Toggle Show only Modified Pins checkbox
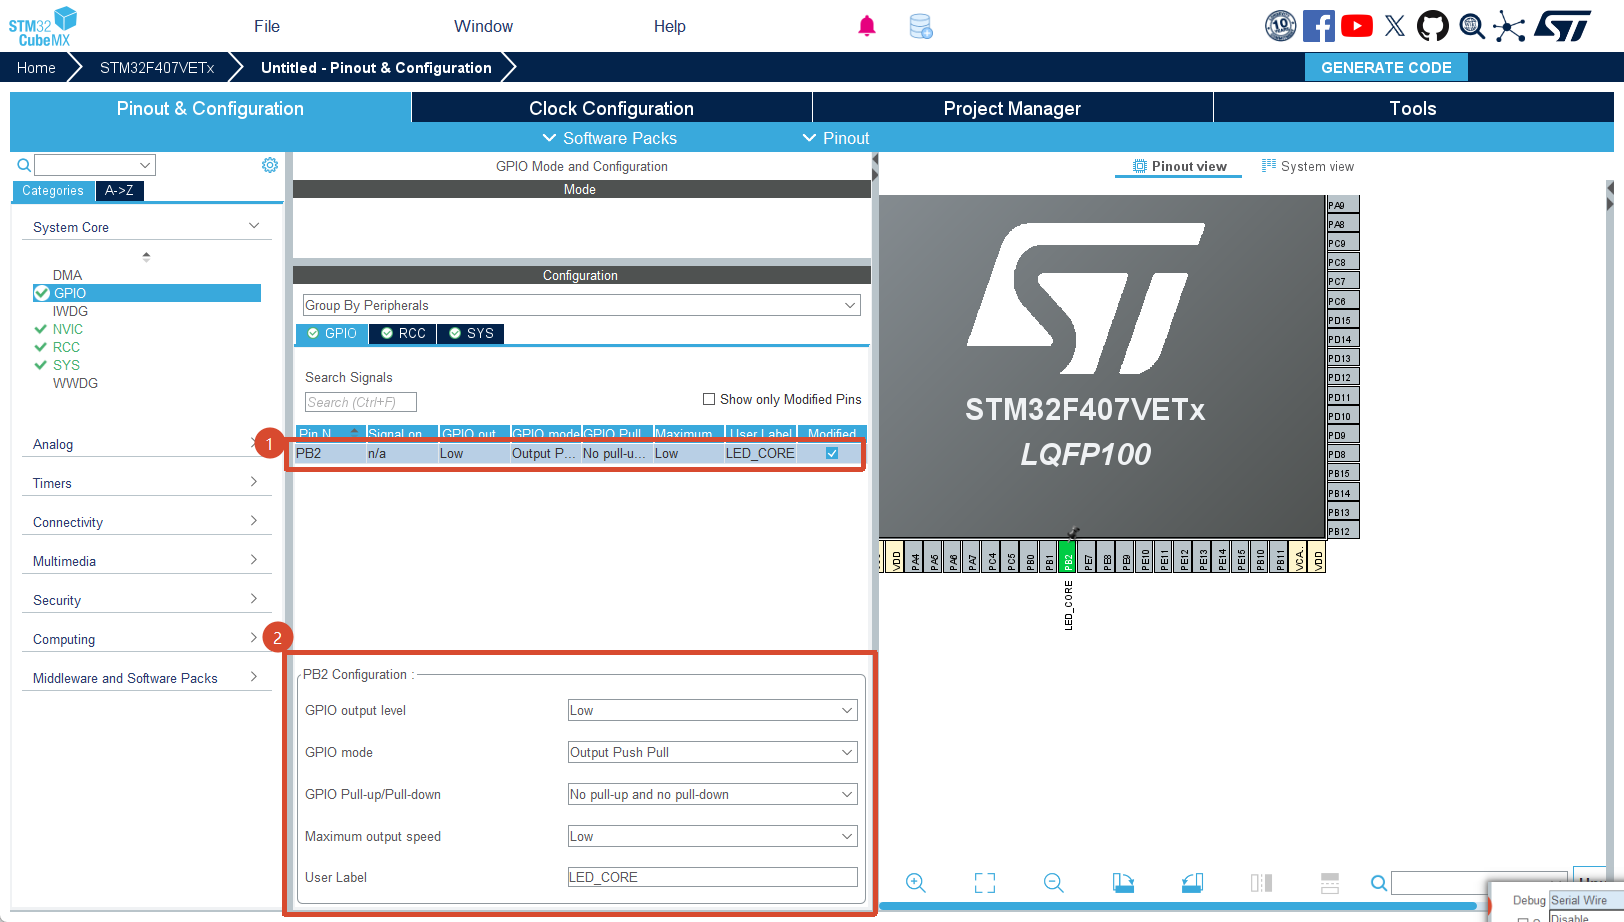This screenshot has height=922, width=1624. point(709,399)
